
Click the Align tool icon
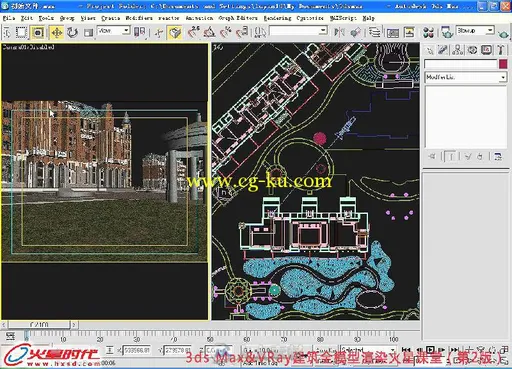[356, 32]
